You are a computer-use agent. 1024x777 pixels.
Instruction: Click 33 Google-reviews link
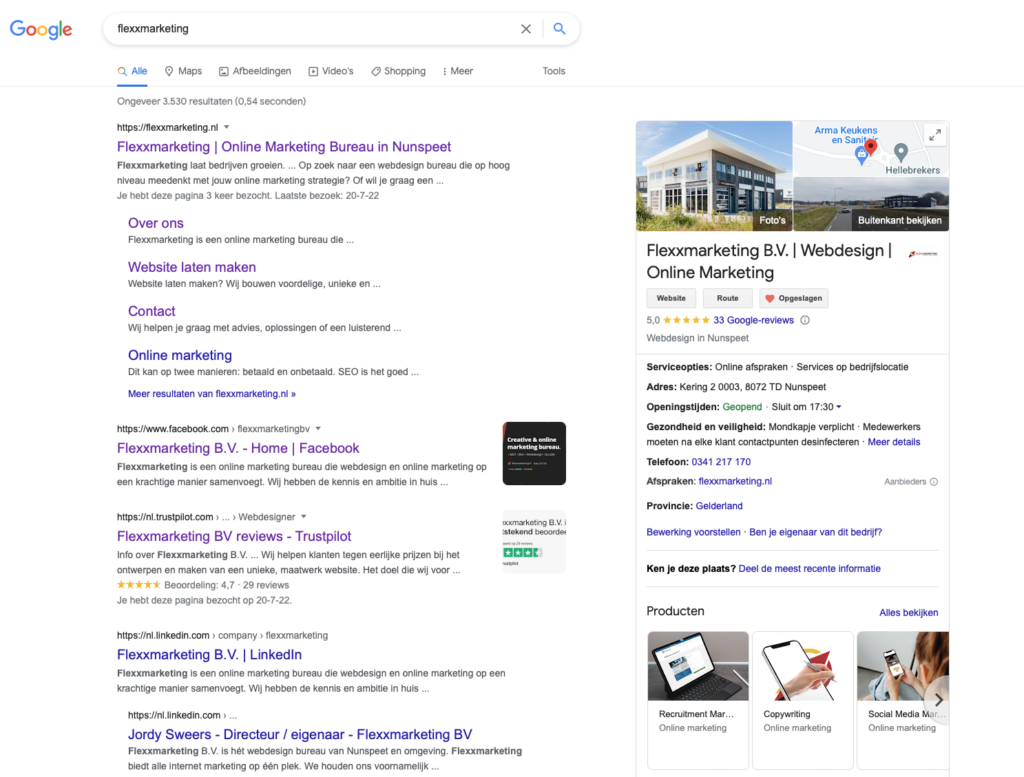[754, 320]
